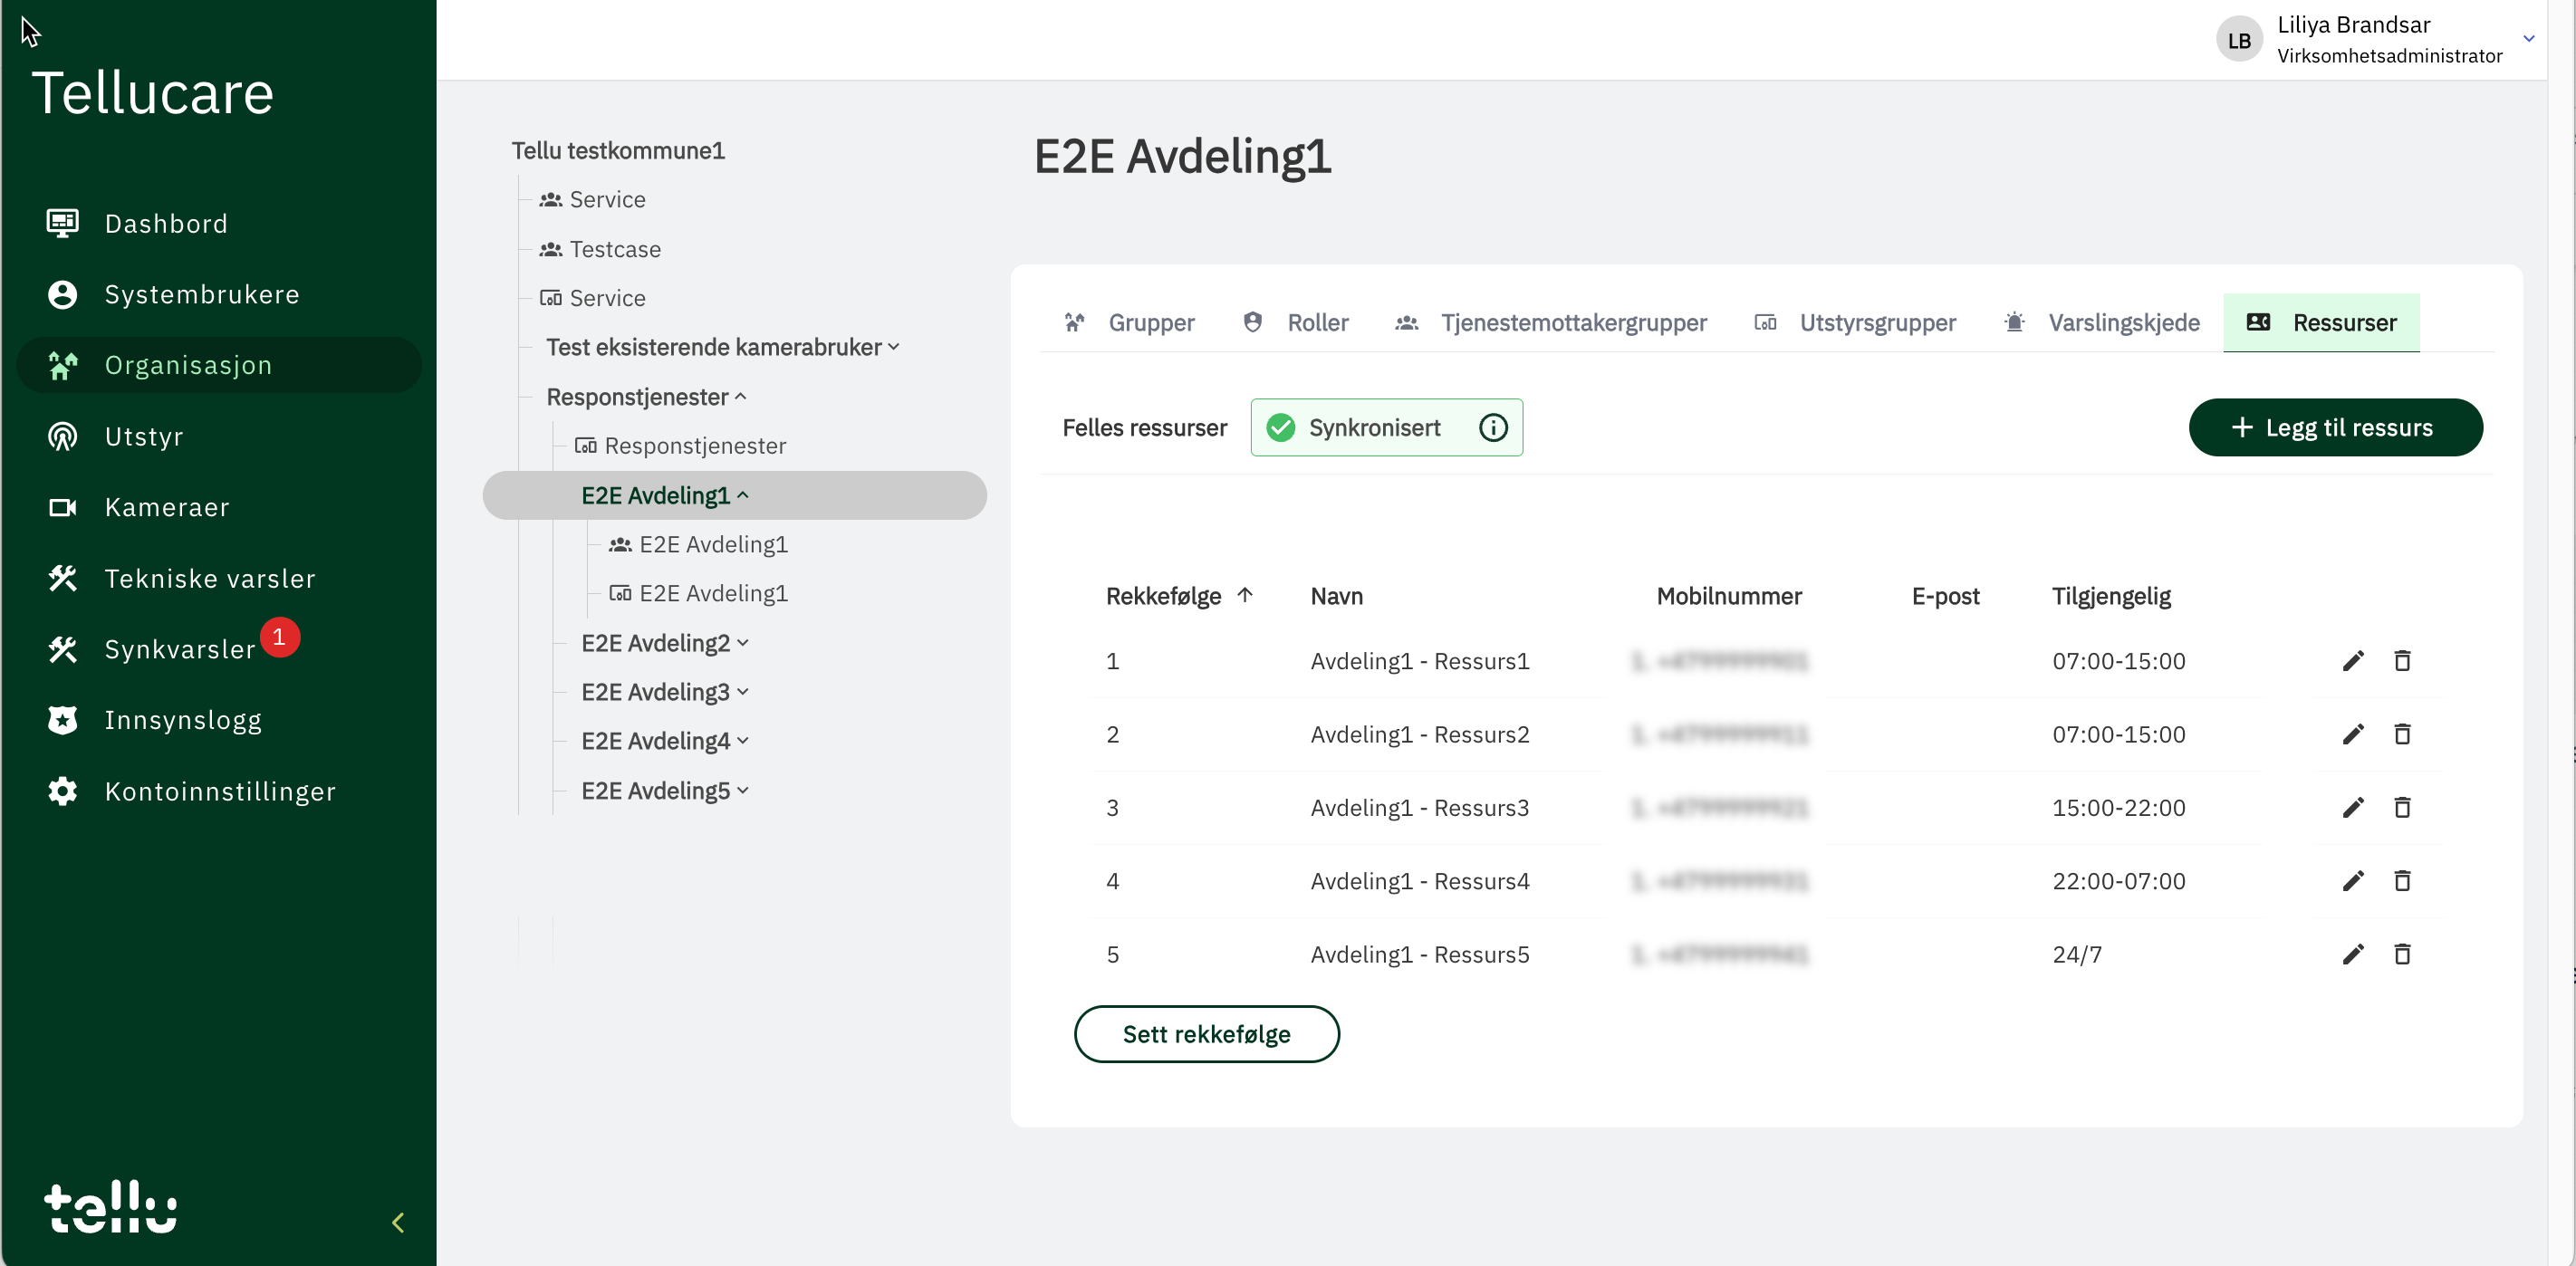Delete Avdeling1 - Ressurs2 with the trash icon
The height and width of the screenshot is (1266, 2576).
[x=2402, y=734]
